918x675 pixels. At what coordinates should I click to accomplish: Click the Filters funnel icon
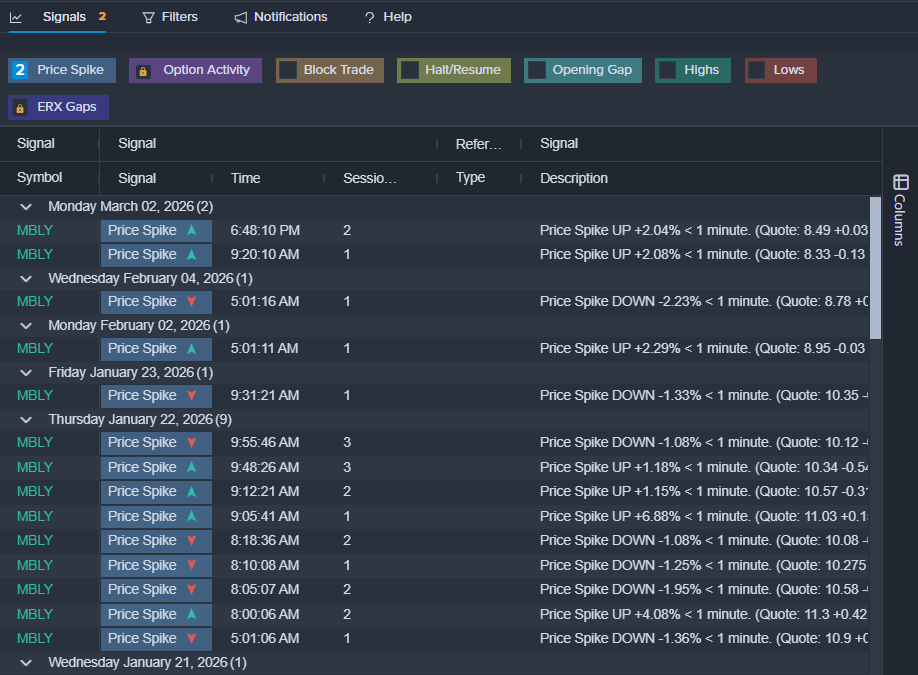pyautogui.click(x=148, y=17)
